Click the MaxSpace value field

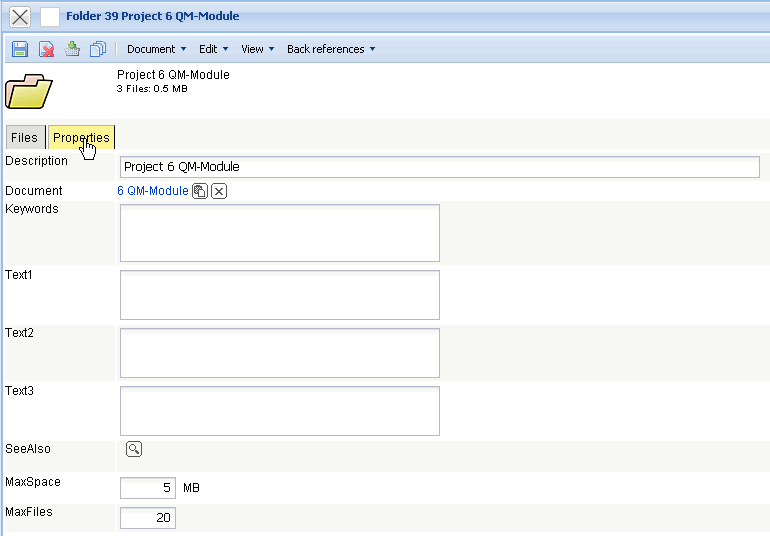click(148, 488)
